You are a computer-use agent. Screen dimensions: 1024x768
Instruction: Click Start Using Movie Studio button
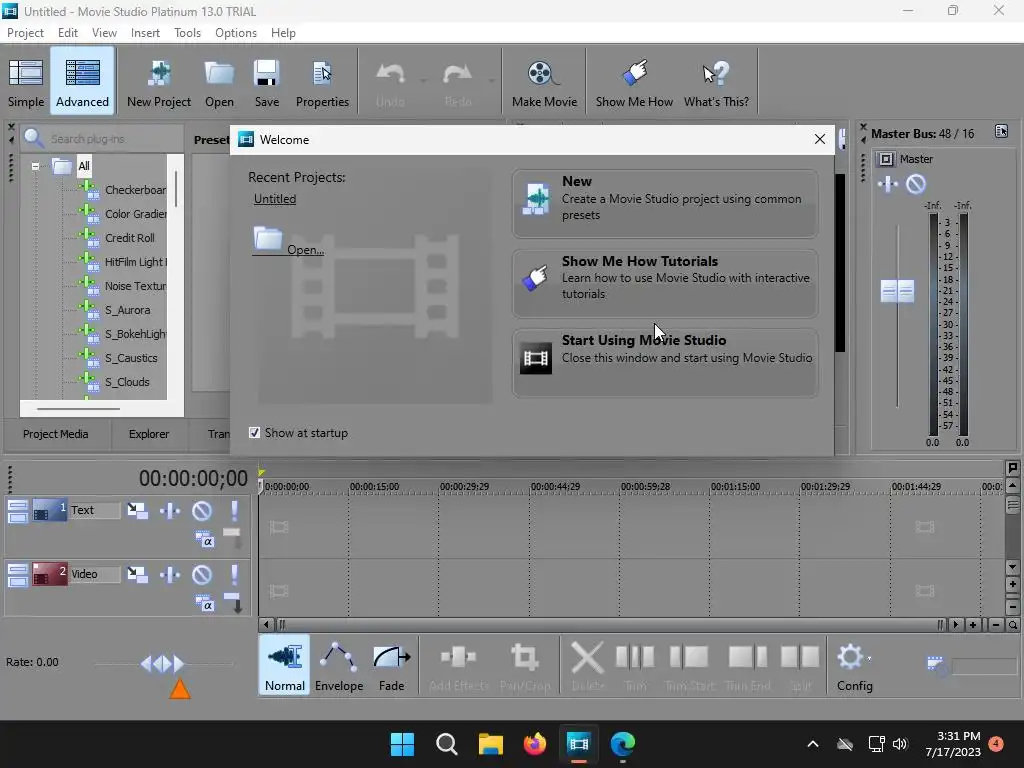coord(665,363)
